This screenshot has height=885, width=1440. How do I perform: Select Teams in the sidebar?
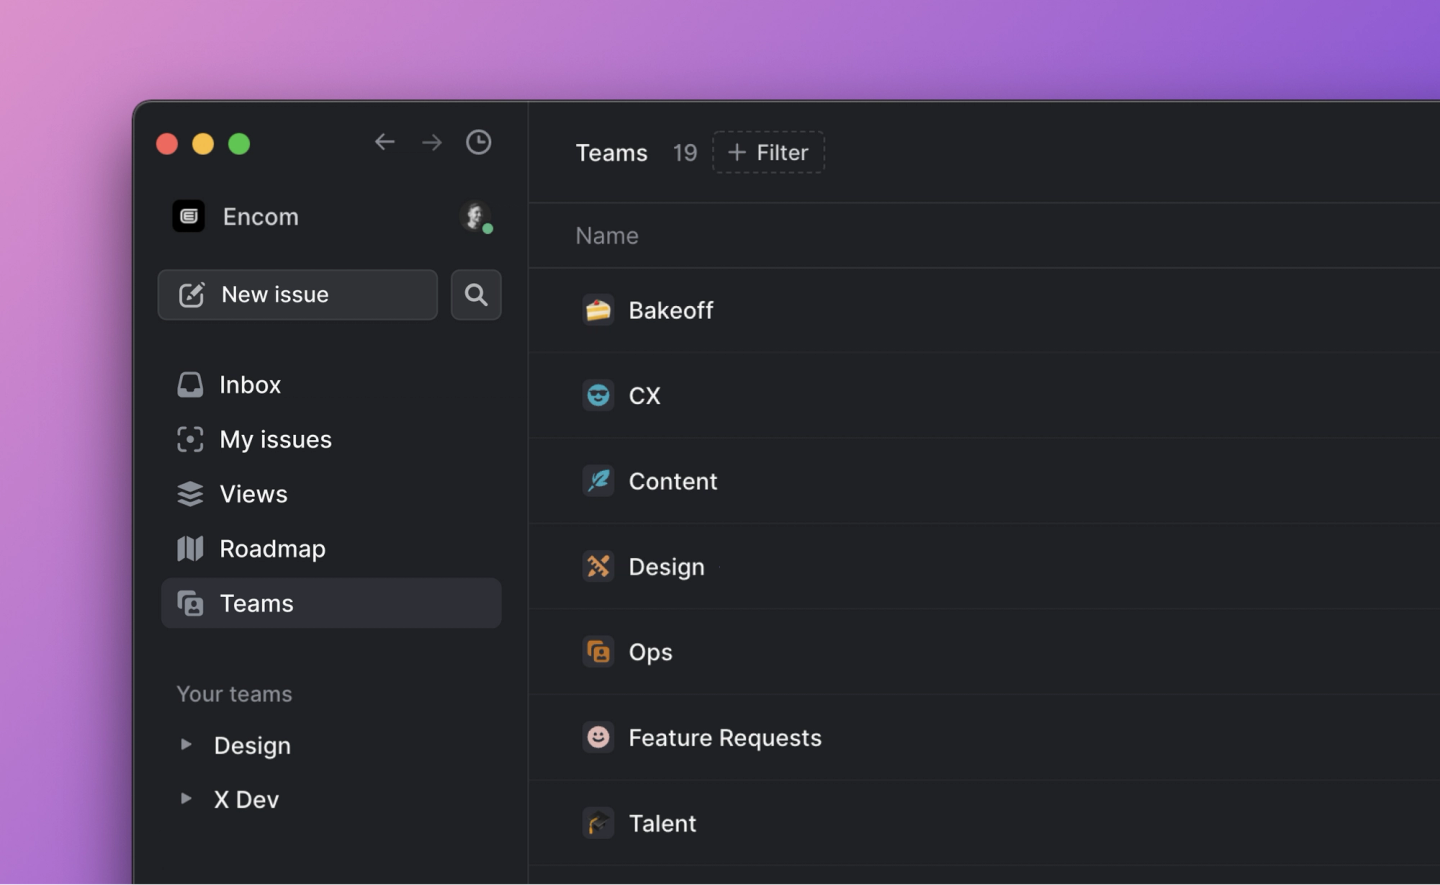(331, 603)
